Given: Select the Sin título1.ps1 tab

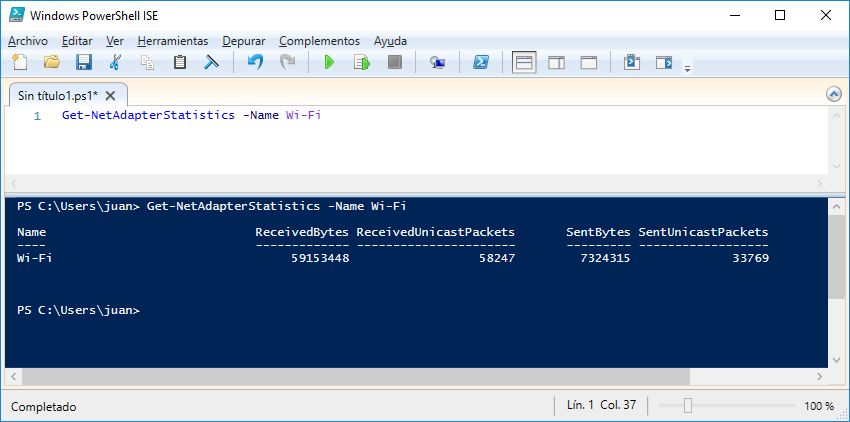Looking at the screenshot, I should (x=58, y=96).
